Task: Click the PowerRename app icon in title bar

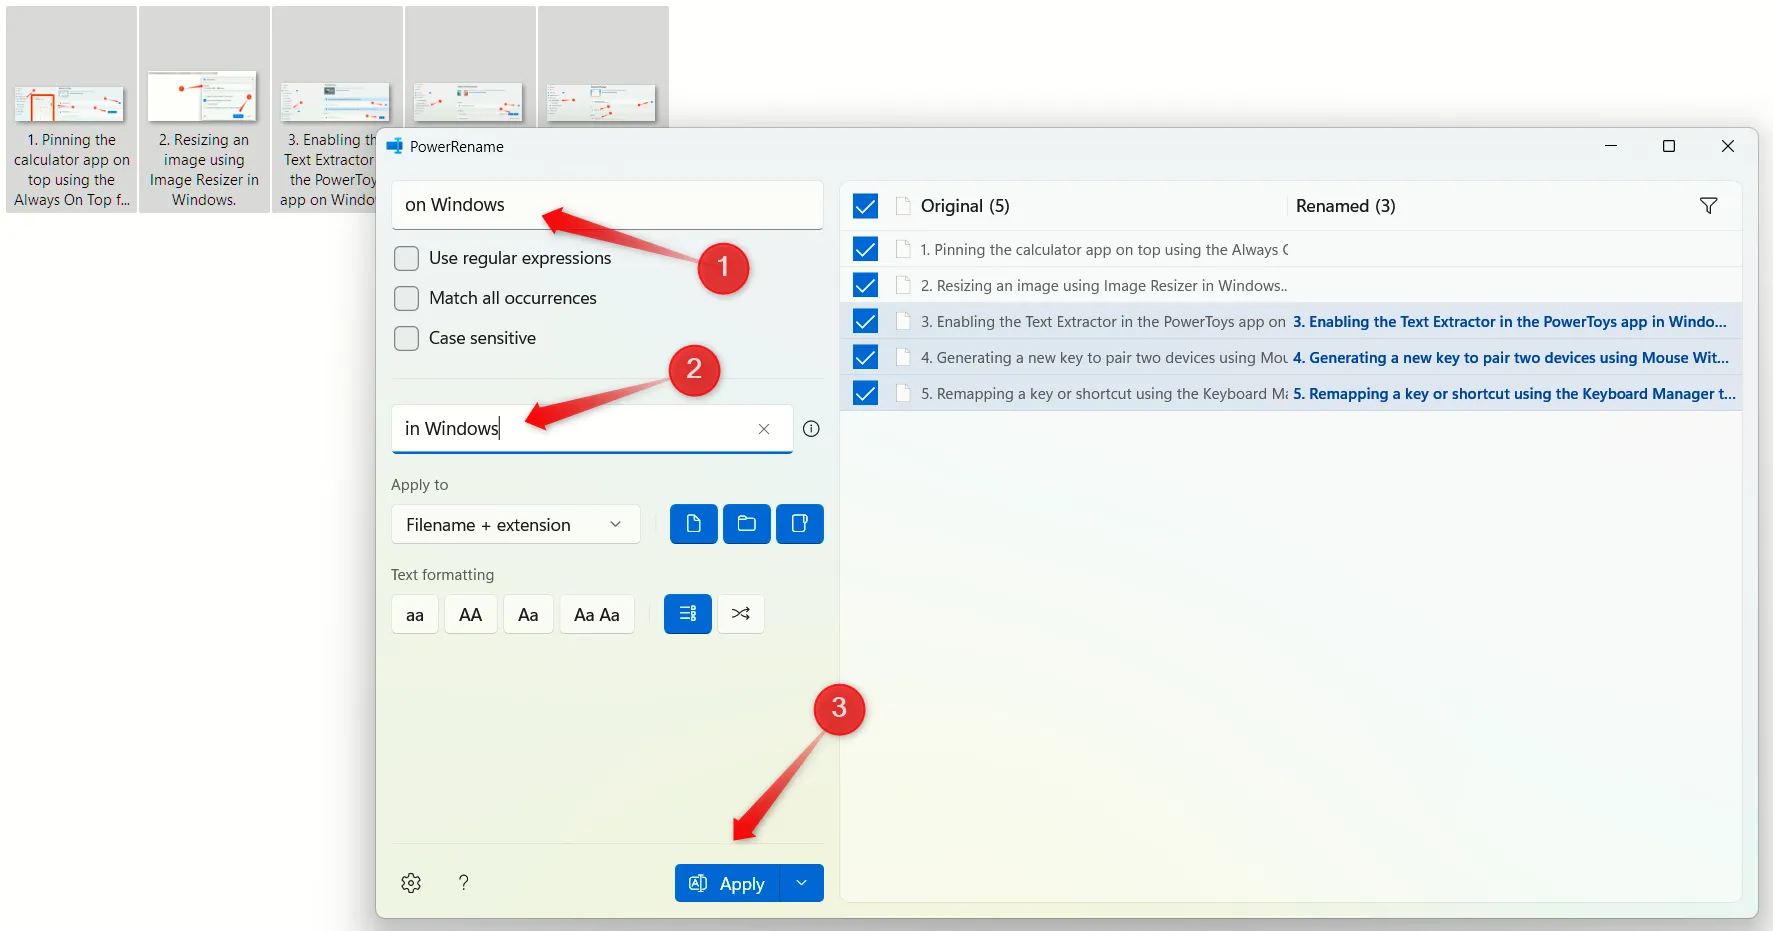Action: point(395,146)
